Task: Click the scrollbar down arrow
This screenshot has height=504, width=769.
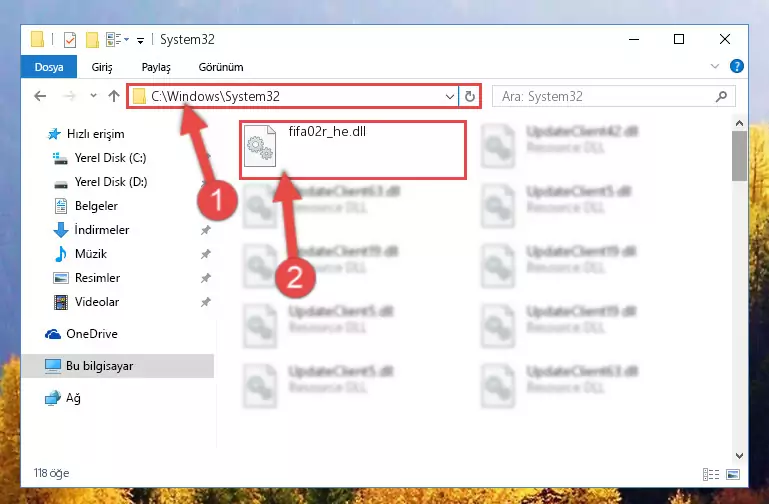Action: coord(739,455)
